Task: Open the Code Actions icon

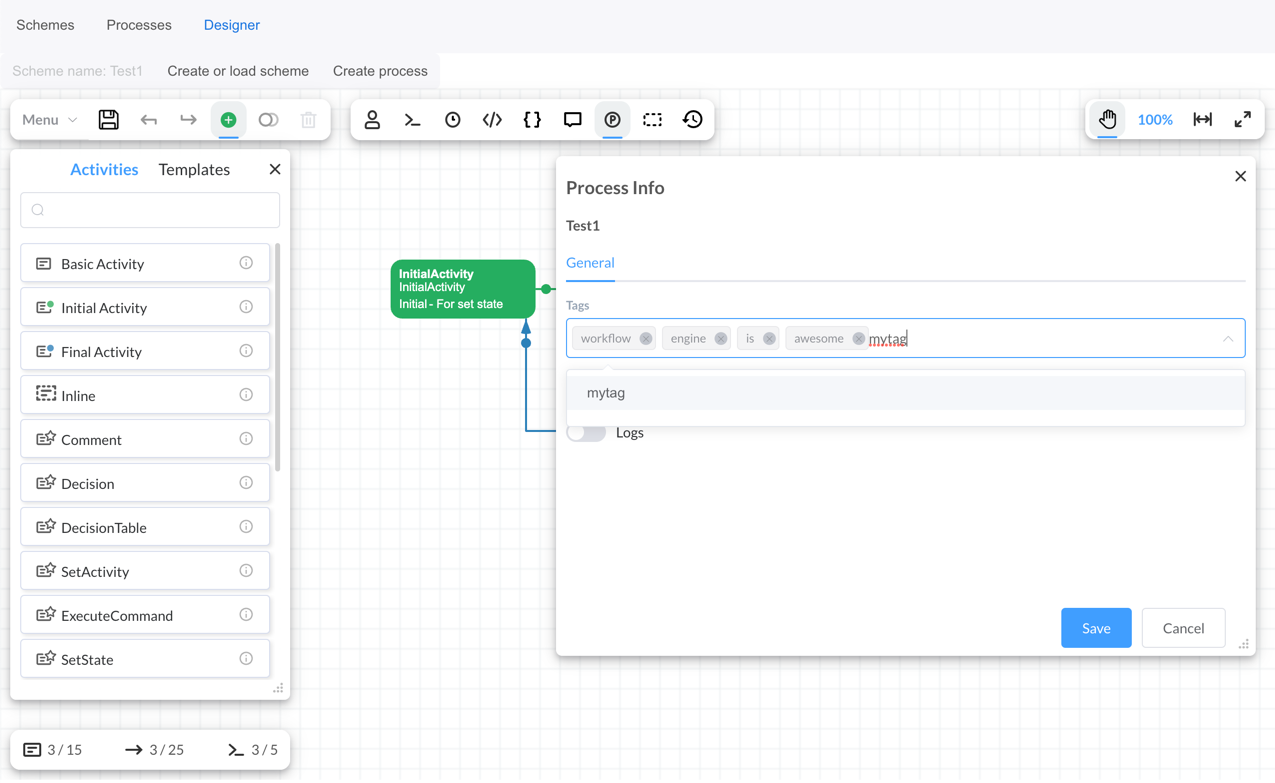Action: click(x=492, y=120)
